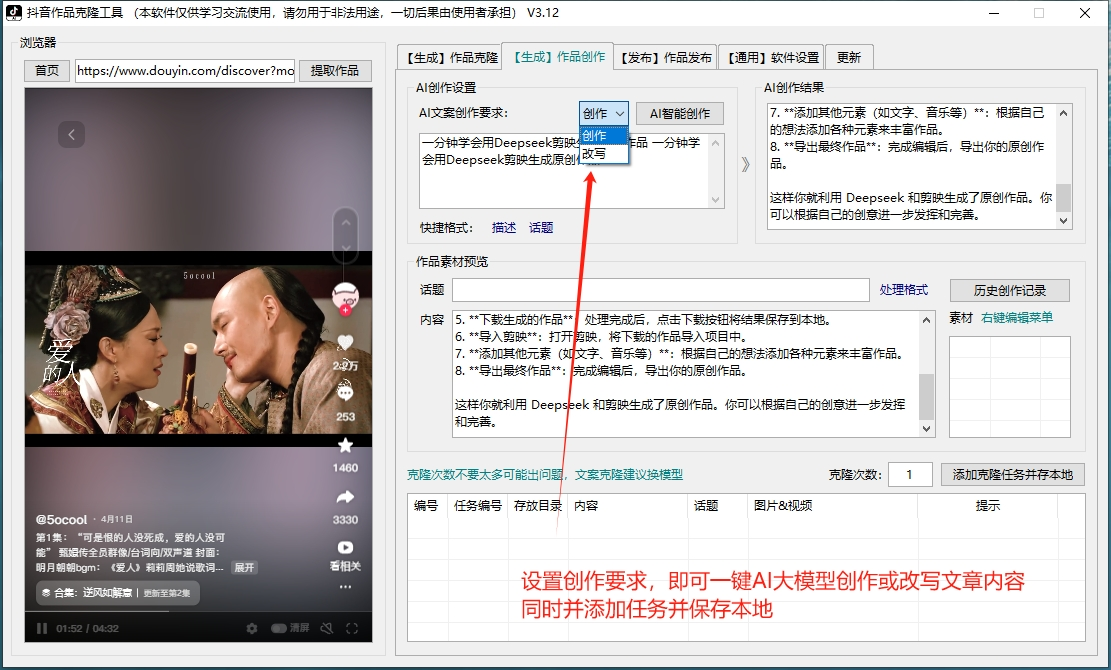Screen dimensions: 1111x670
Task: Expand the description with 展开
Action: click(x=244, y=567)
